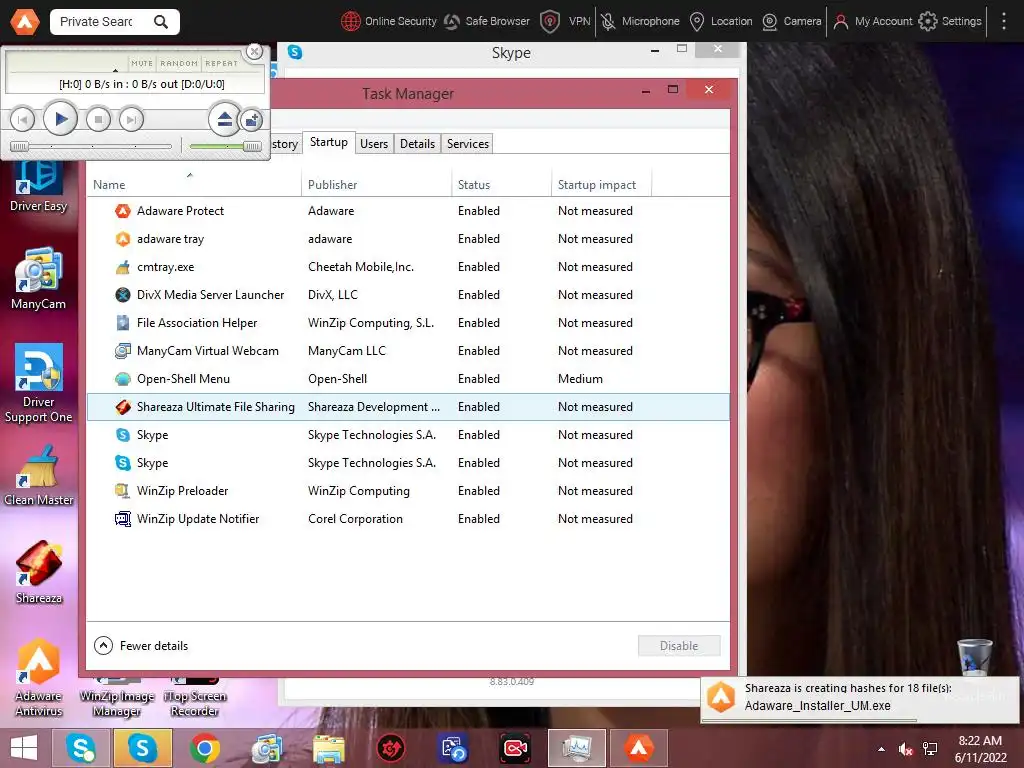Select the Open-Shell Menu row
Viewport: 1024px width, 768px height.
click(x=408, y=379)
